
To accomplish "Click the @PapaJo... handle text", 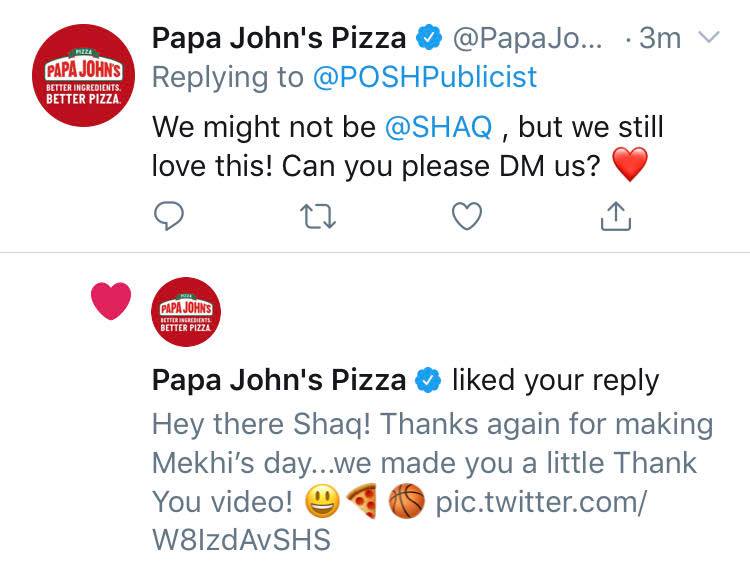I will tap(528, 39).
